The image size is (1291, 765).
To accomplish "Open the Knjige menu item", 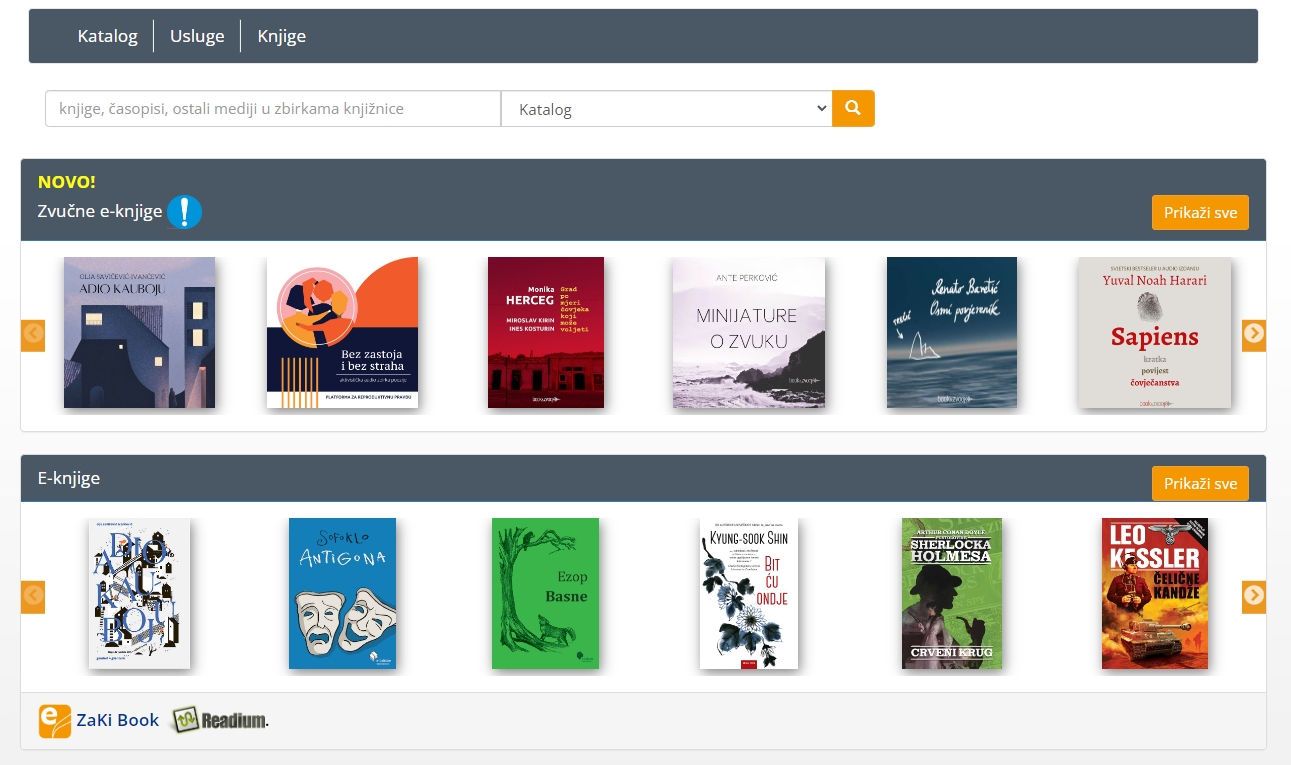I will (282, 36).
